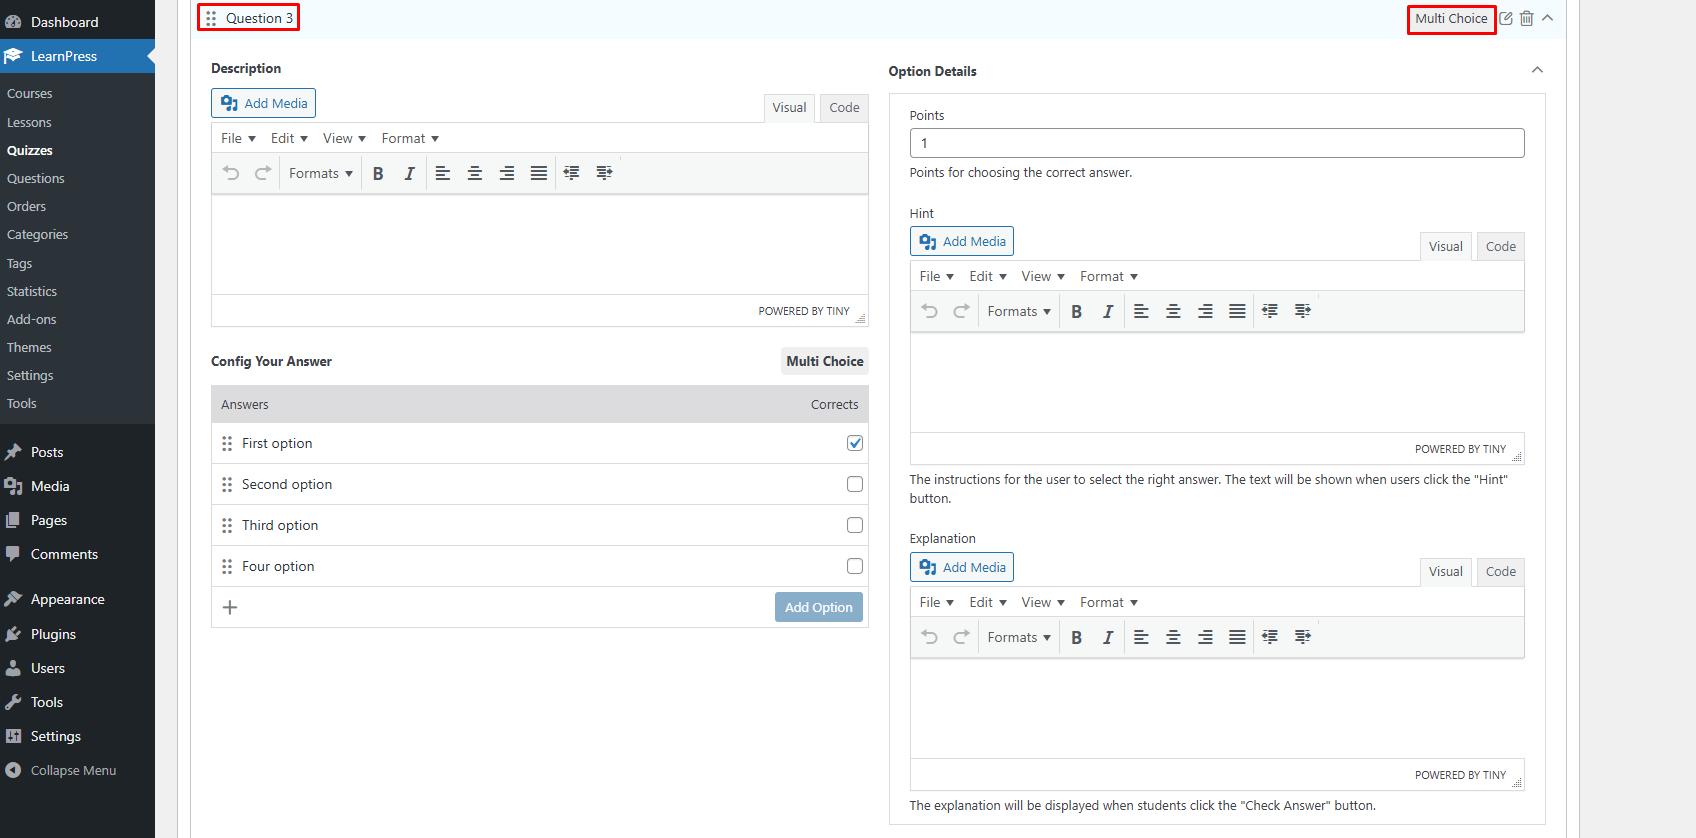Click the undo icon in Hint editor

[x=929, y=311]
